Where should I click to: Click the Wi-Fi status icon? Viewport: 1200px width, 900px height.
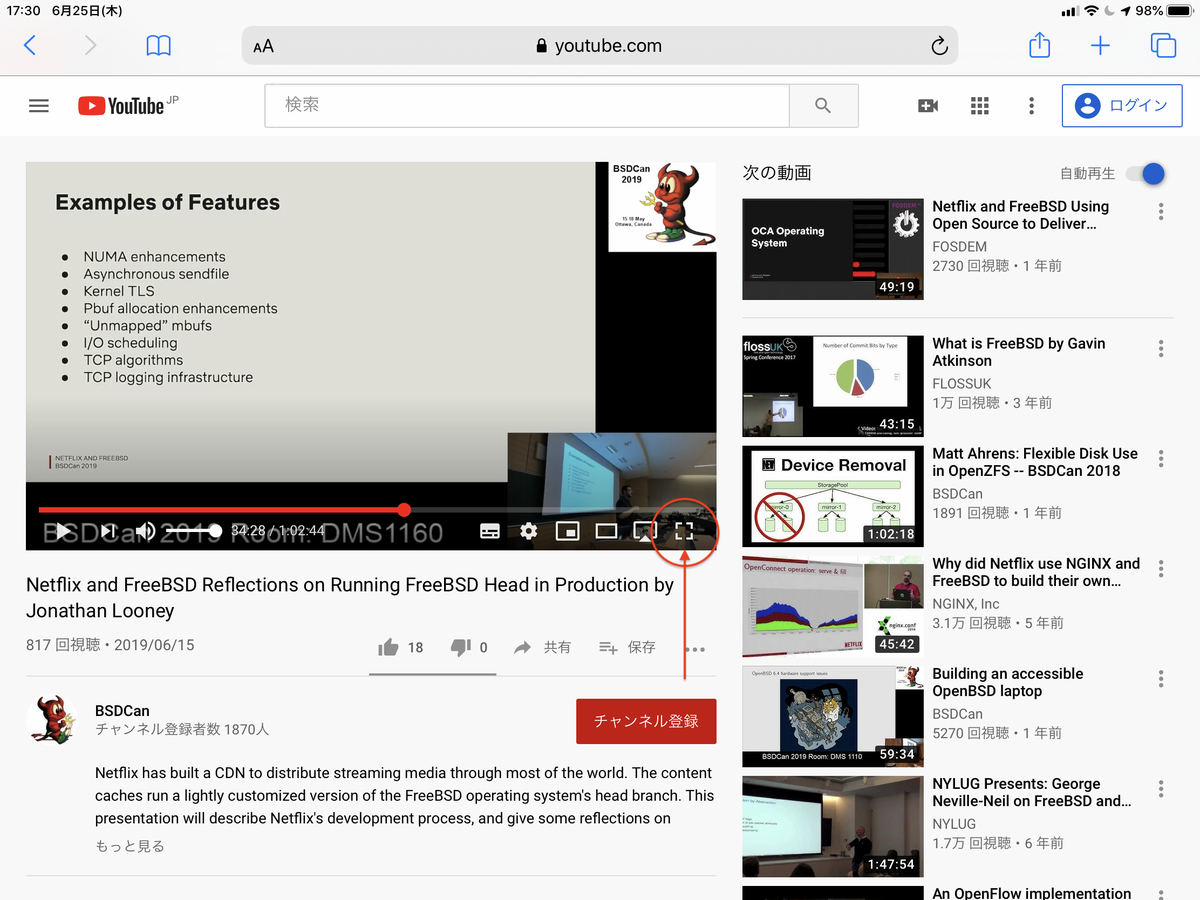point(1092,11)
